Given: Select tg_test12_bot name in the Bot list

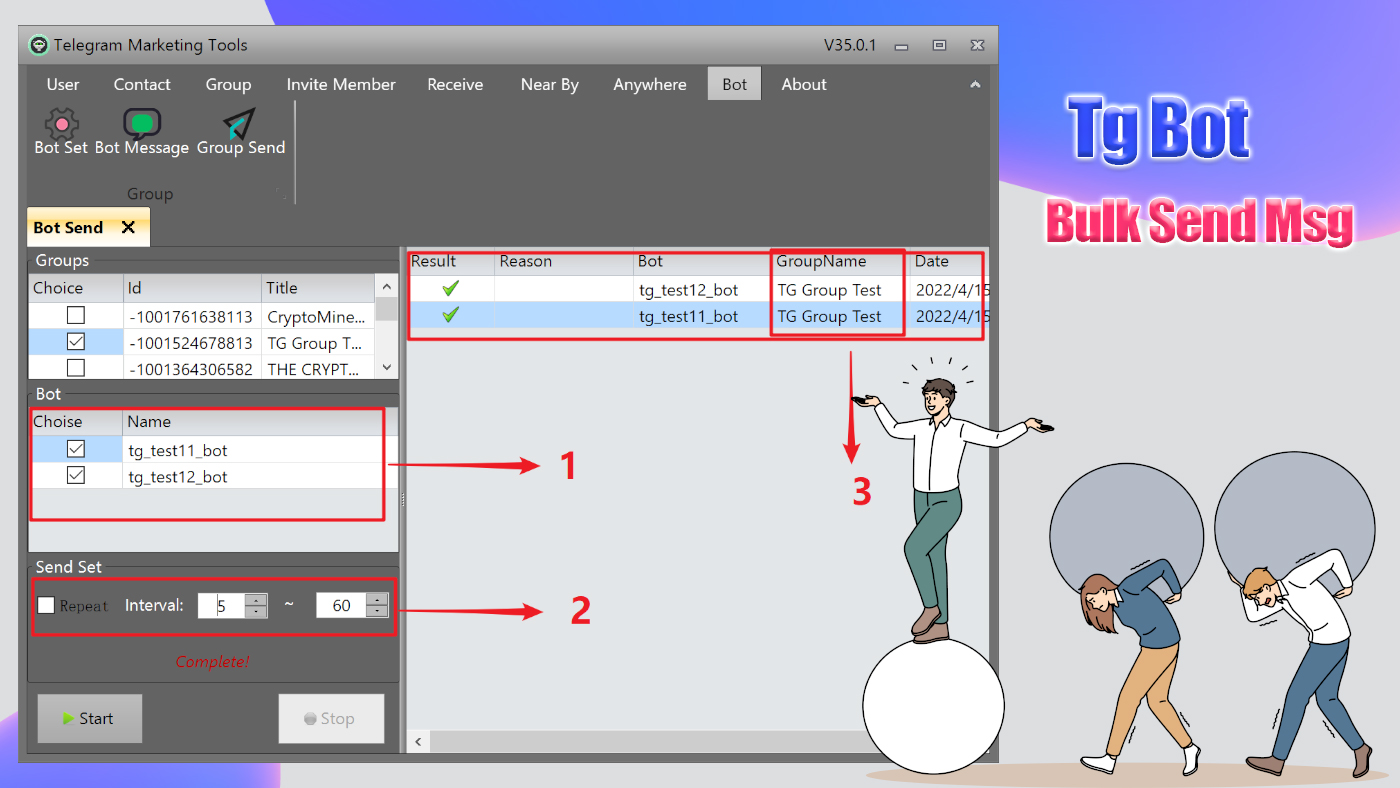Looking at the screenshot, I should [x=178, y=477].
